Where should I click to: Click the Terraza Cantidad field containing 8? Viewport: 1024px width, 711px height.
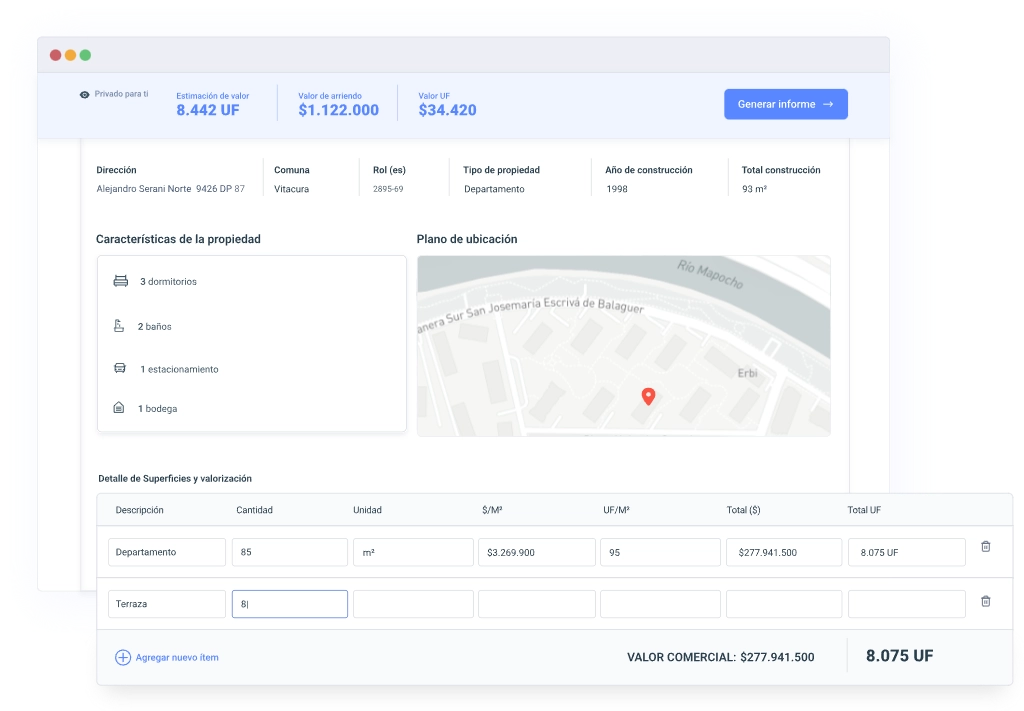tap(290, 604)
